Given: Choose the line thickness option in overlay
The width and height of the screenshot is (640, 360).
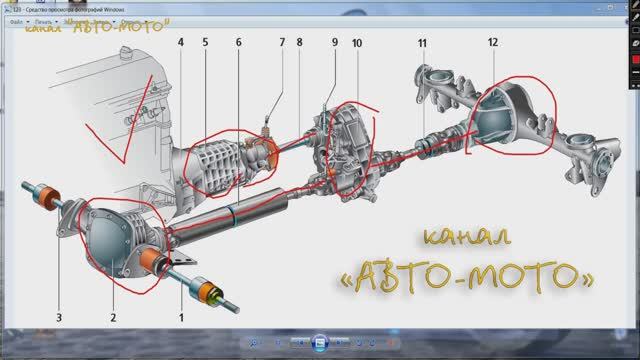Looking at the screenshot, I should (635, 72).
